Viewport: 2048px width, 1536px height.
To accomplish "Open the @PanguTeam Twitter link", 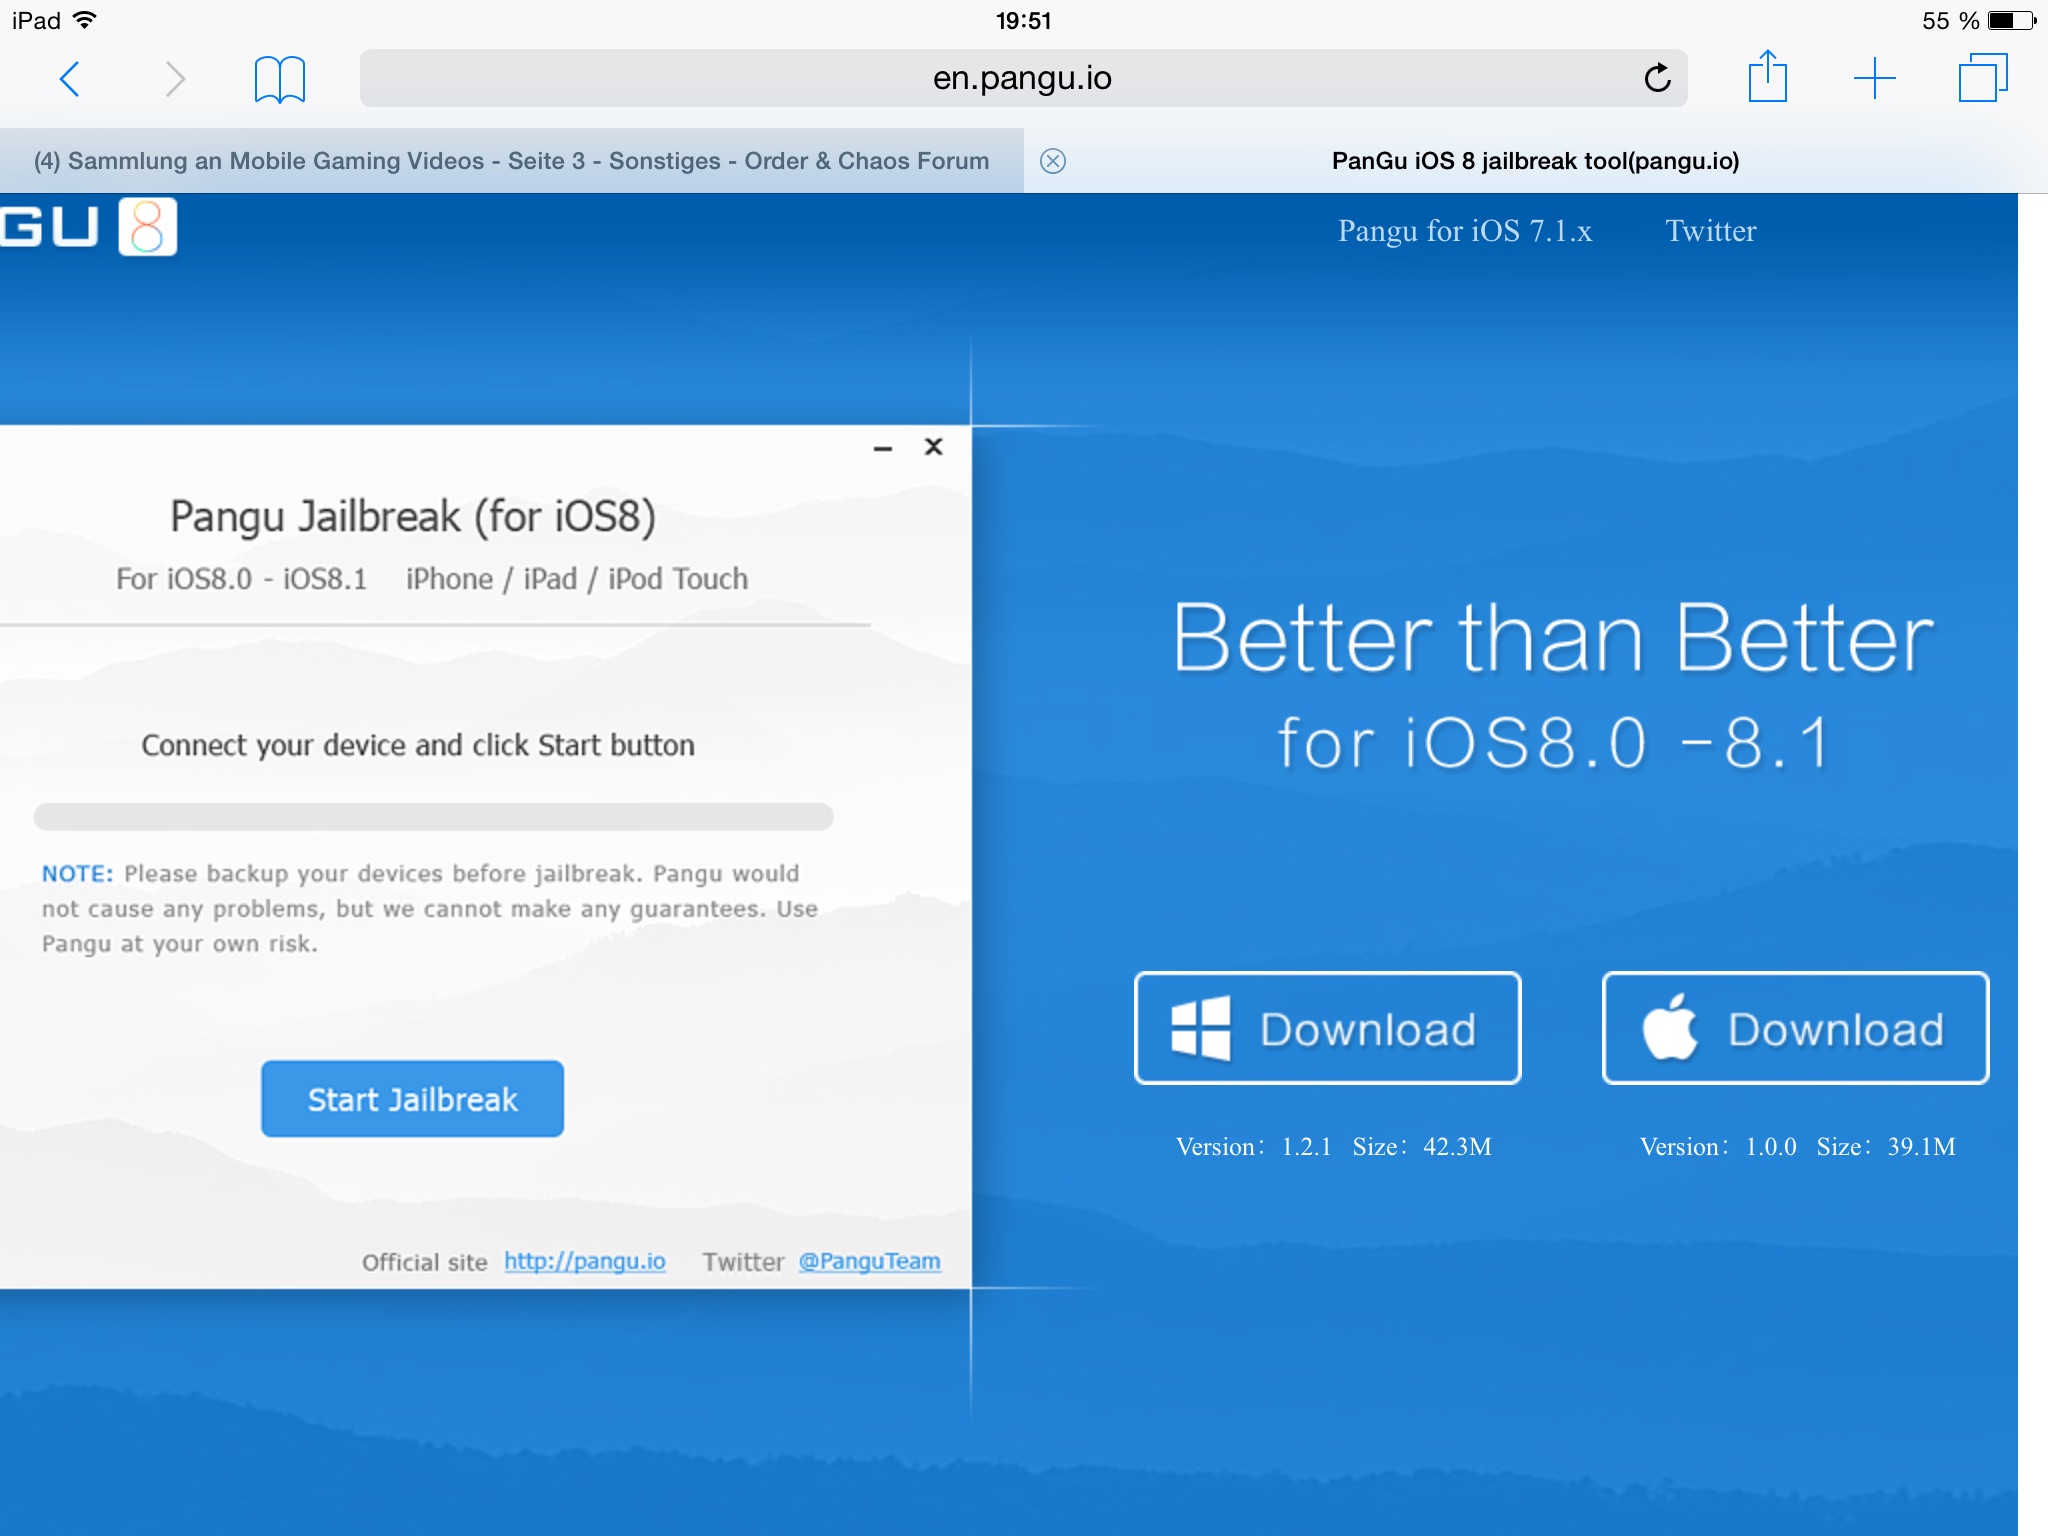I will (869, 1261).
